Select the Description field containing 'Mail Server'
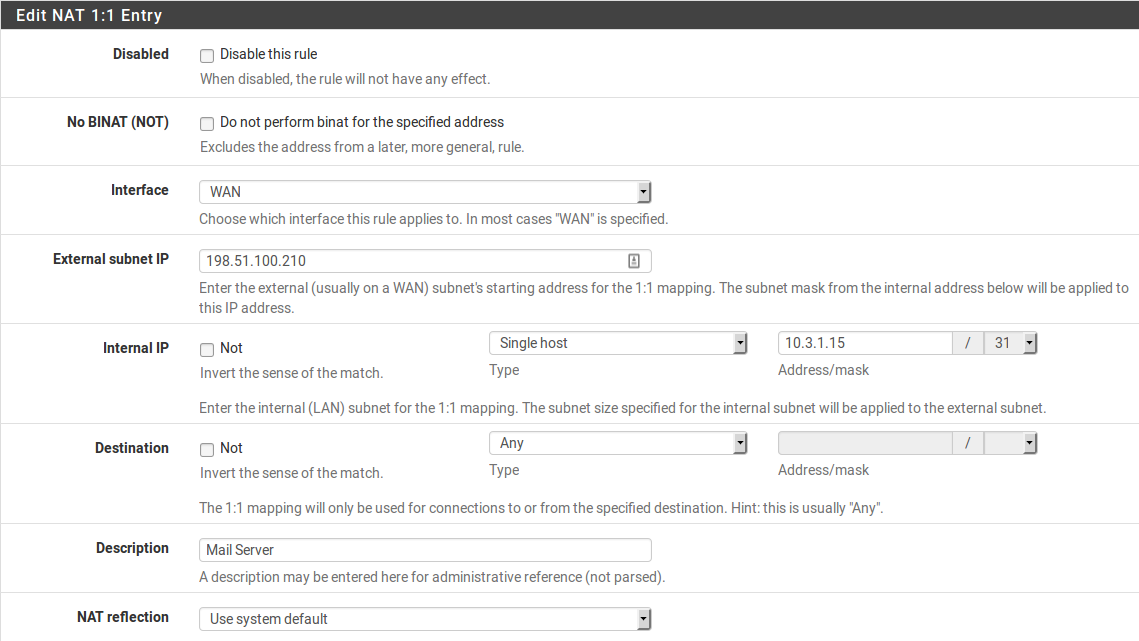The width and height of the screenshot is (1139, 641). click(x=425, y=550)
